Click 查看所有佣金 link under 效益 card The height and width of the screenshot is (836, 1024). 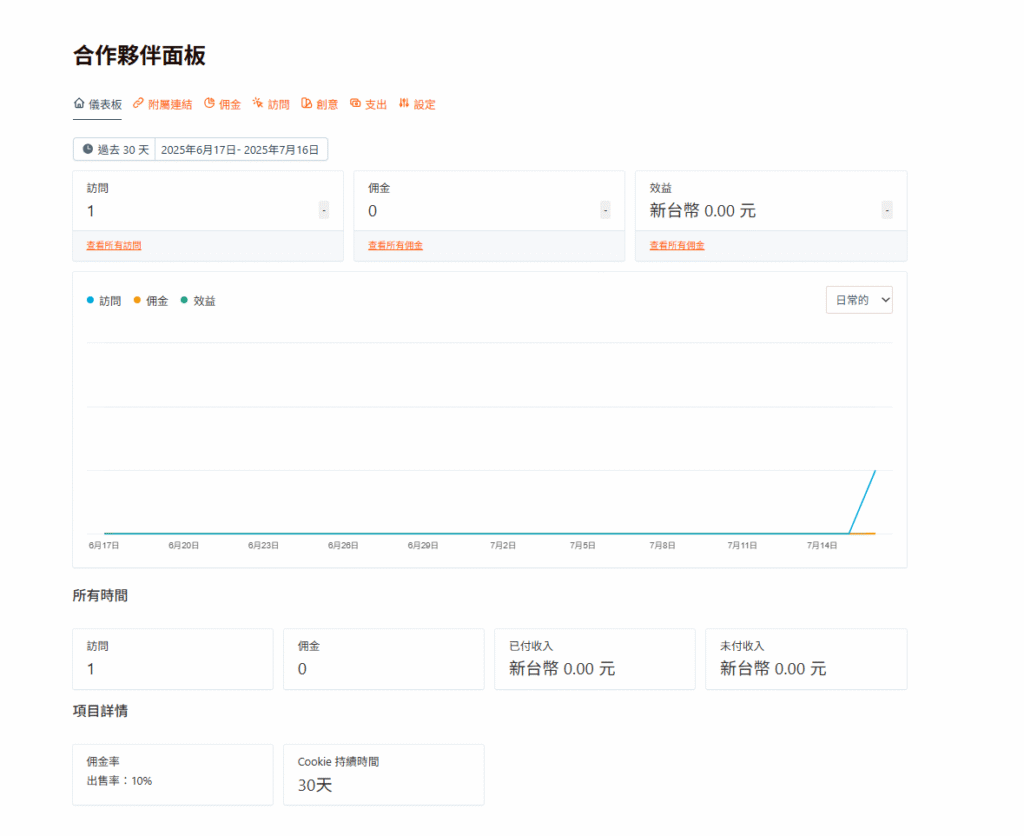(676, 245)
